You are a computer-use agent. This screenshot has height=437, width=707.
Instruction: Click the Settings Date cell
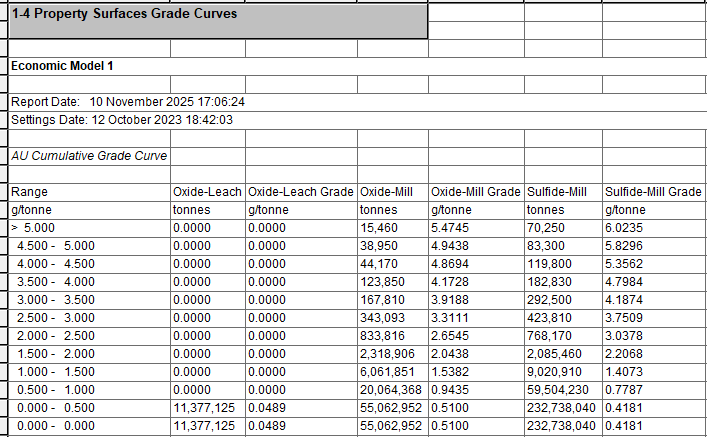tap(122, 120)
